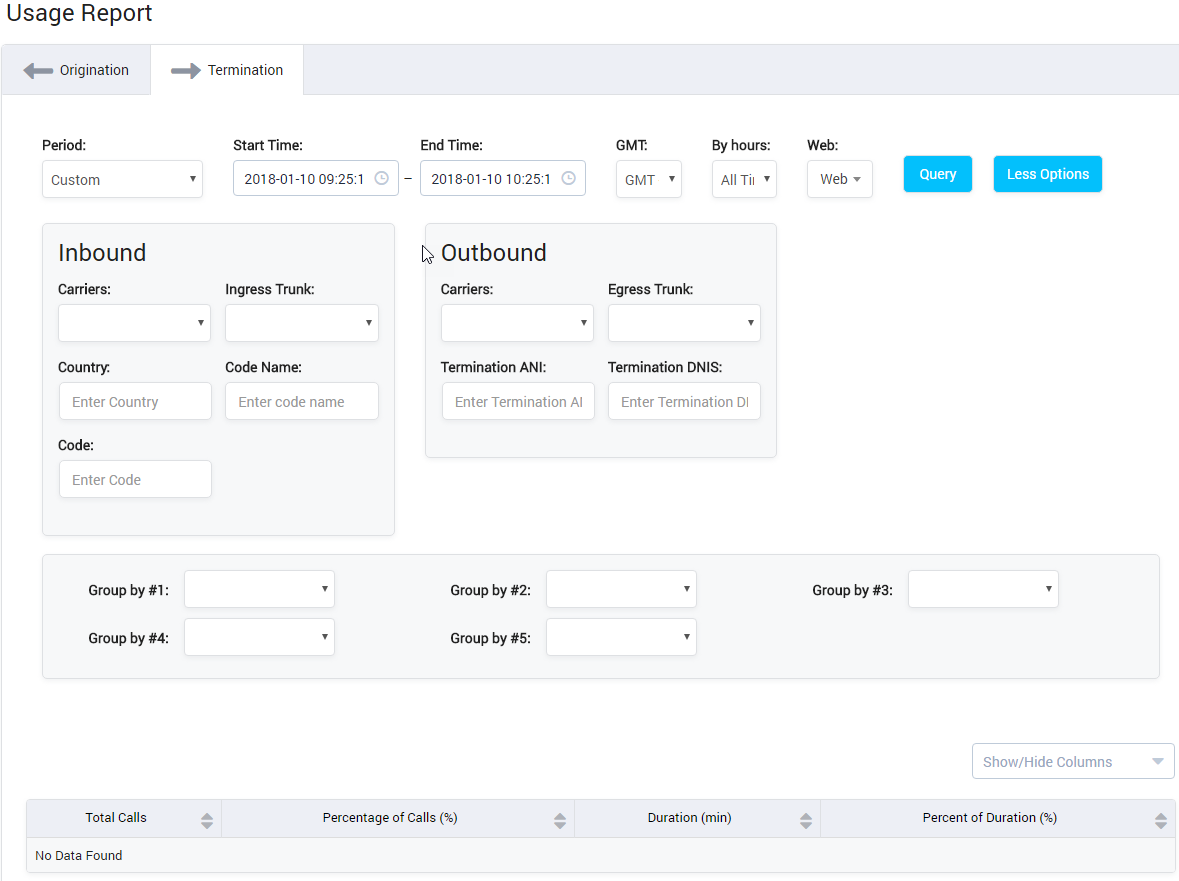Sort the Total Calls column
This screenshot has width=1179, height=881.
207,818
